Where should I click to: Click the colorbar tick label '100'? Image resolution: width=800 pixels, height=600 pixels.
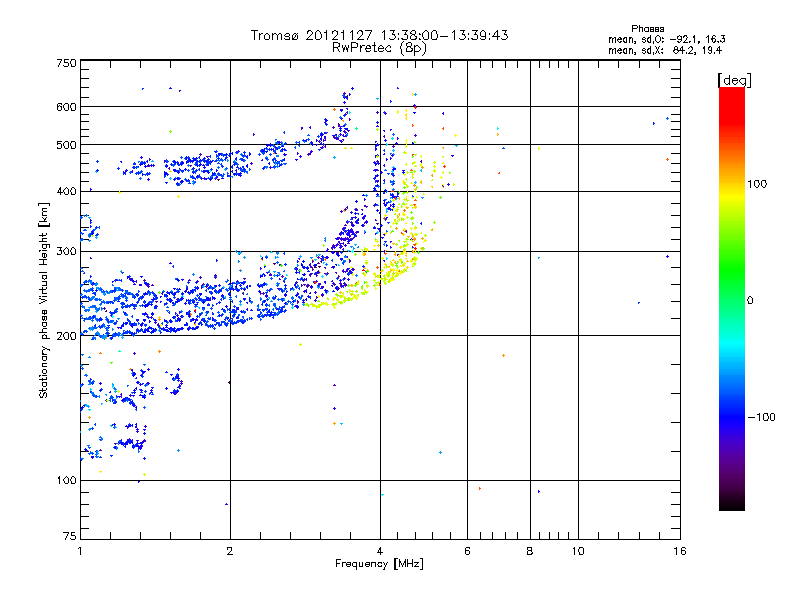(757, 184)
